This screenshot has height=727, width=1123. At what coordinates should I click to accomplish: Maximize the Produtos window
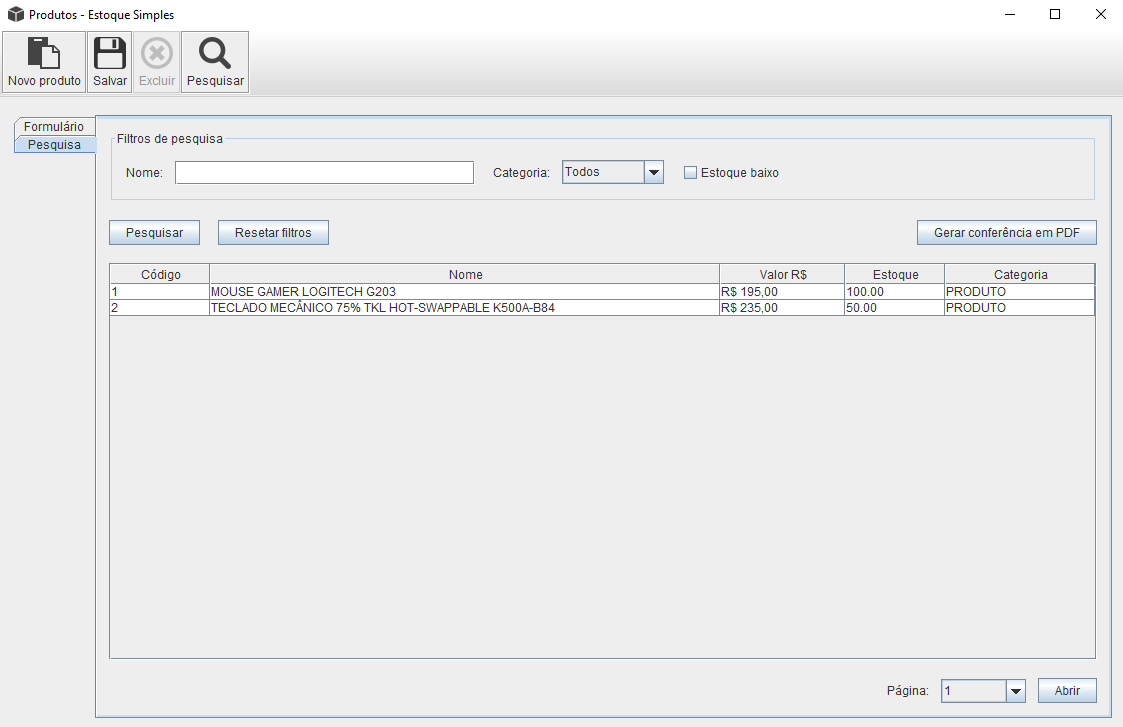pyautogui.click(x=1055, y=15)
